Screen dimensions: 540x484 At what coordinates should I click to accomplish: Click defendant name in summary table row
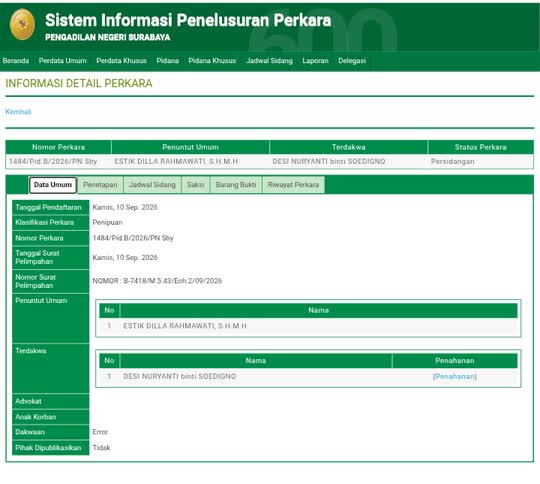329,162
